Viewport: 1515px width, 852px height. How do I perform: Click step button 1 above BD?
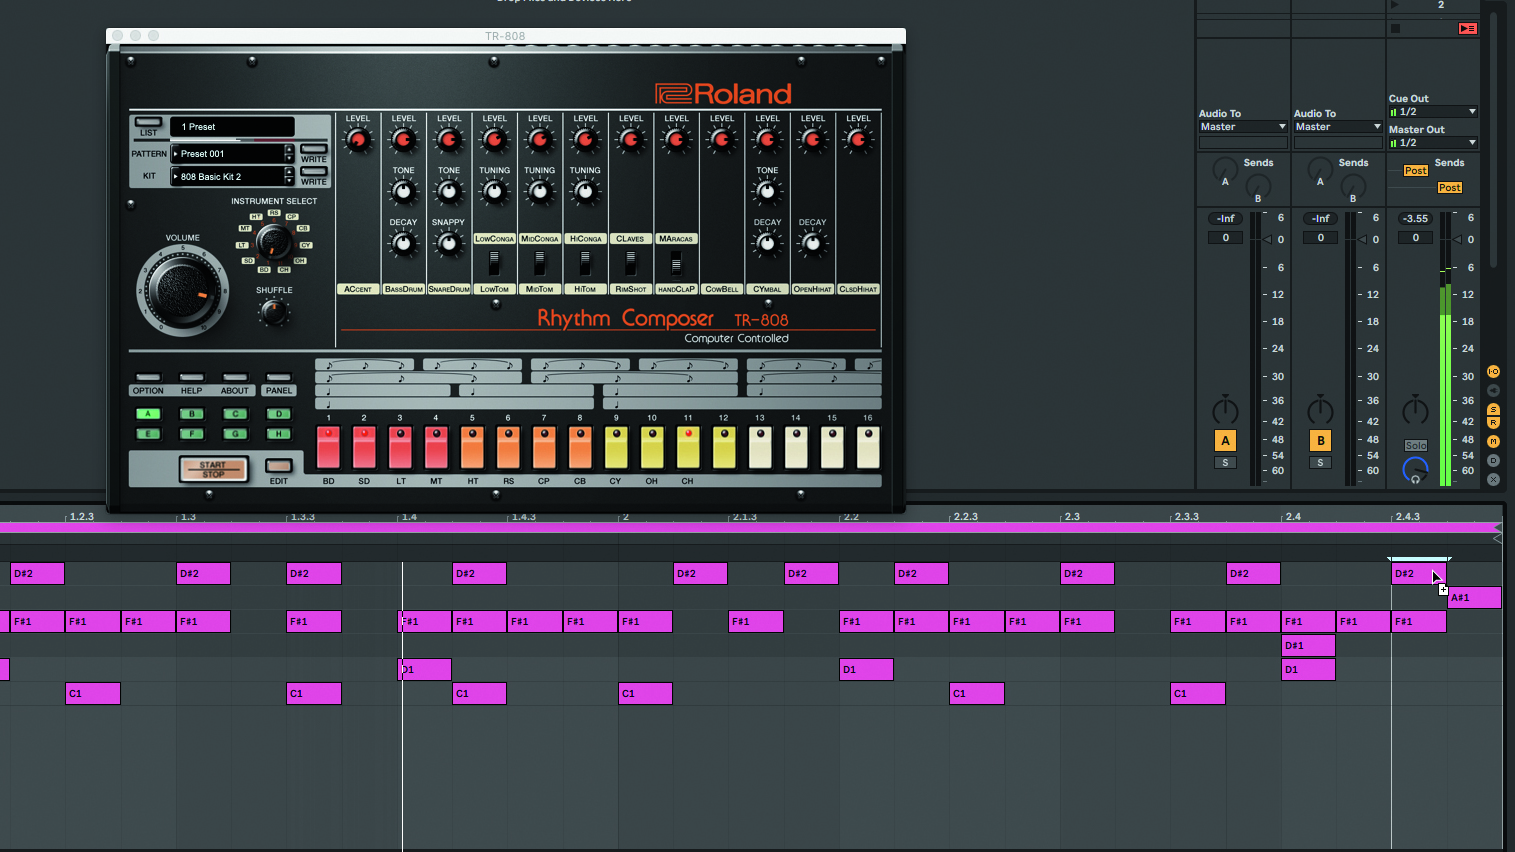click(x=329, y=447)
